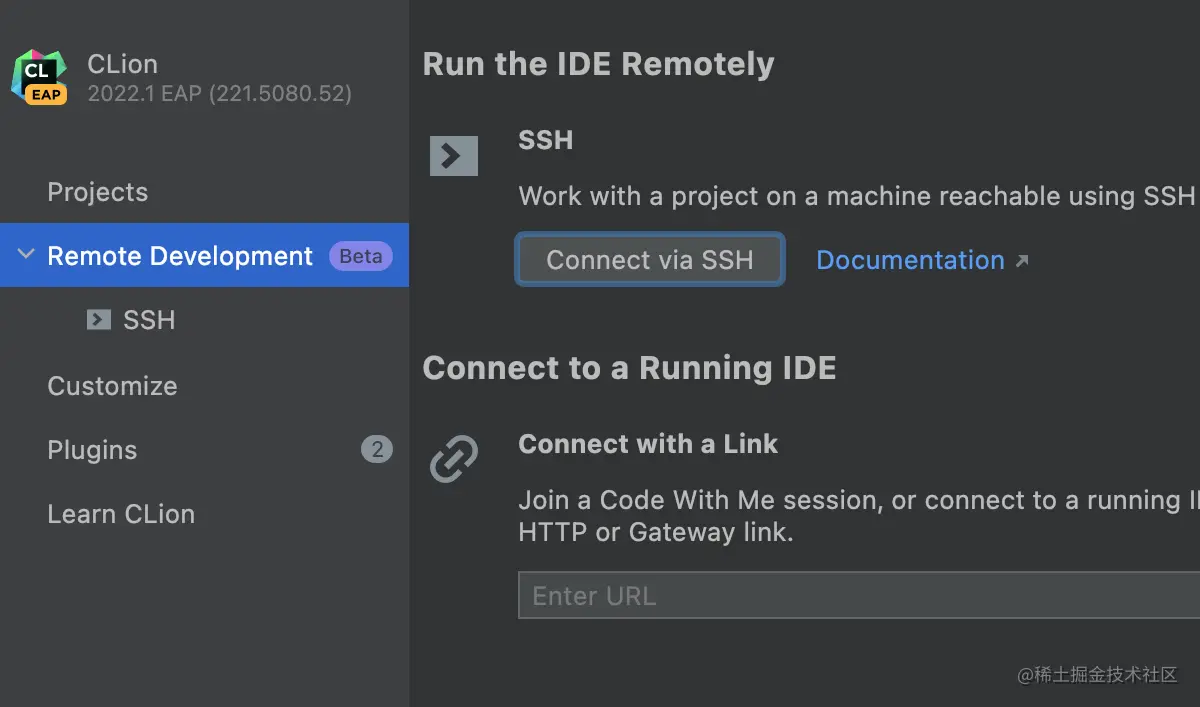The height and width of the screenshot is (707, 1200).
Task: Open the Plugins section
Action: [92, 451]
